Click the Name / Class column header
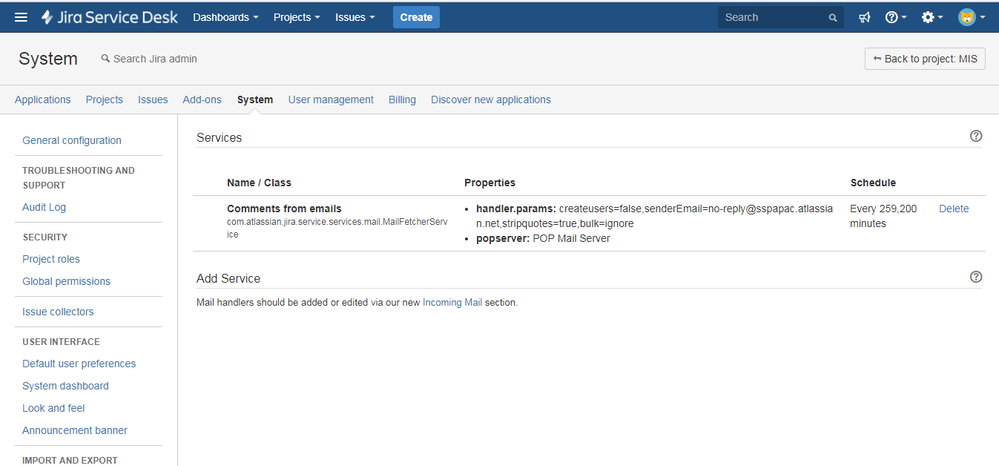The image size is (999, 466). [259, 182]
